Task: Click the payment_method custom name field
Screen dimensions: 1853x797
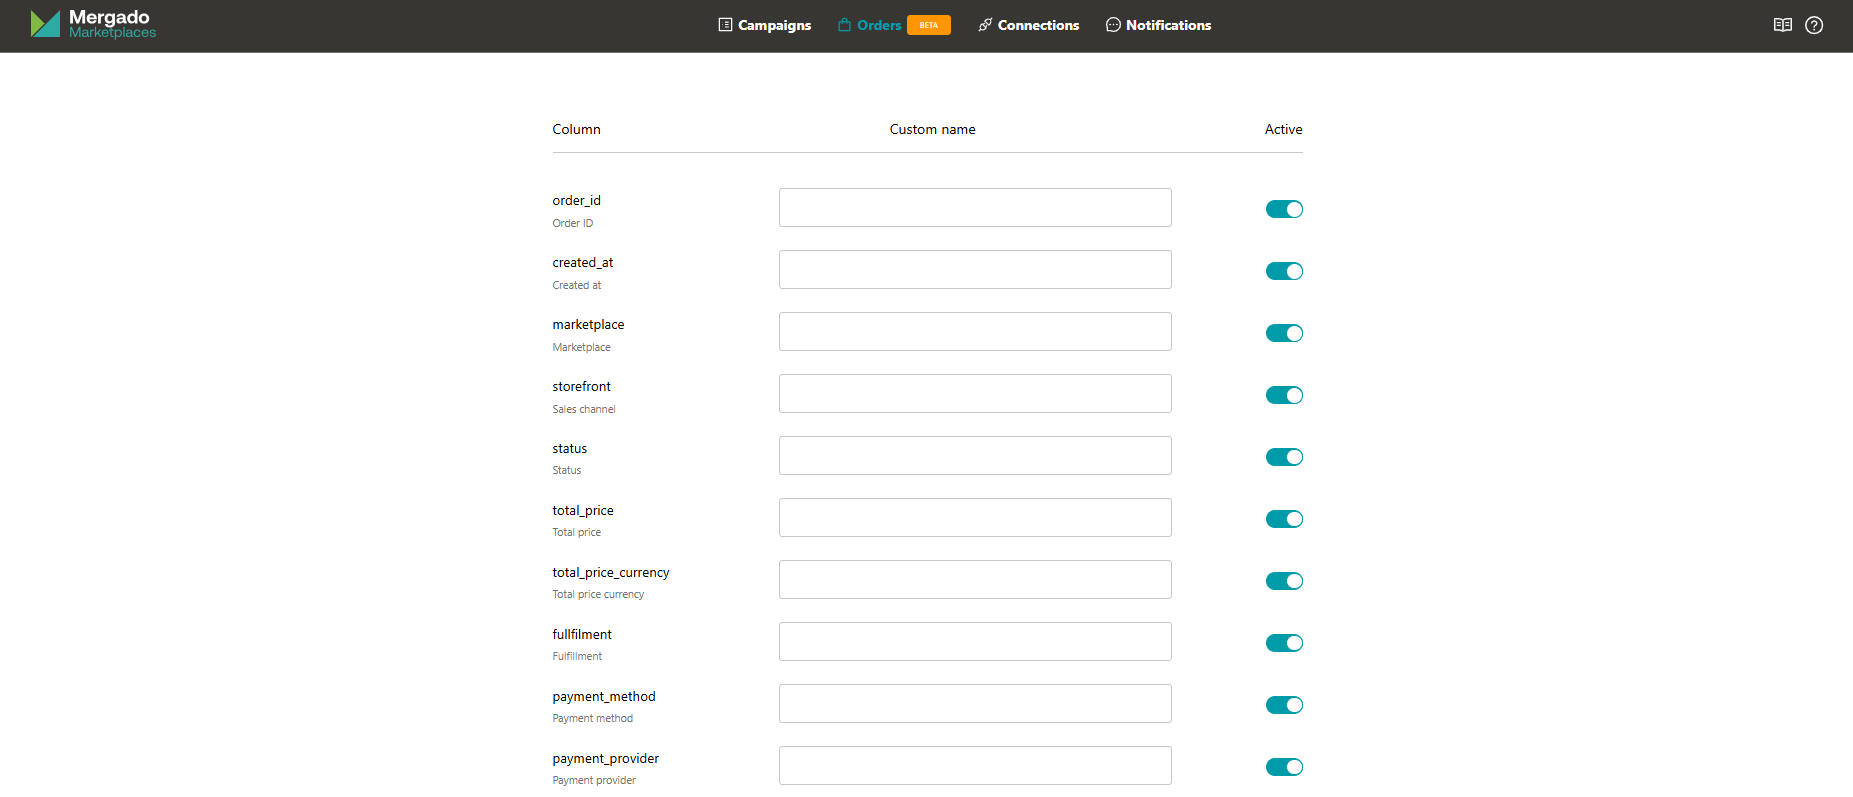Action: (x=975, y=704)
